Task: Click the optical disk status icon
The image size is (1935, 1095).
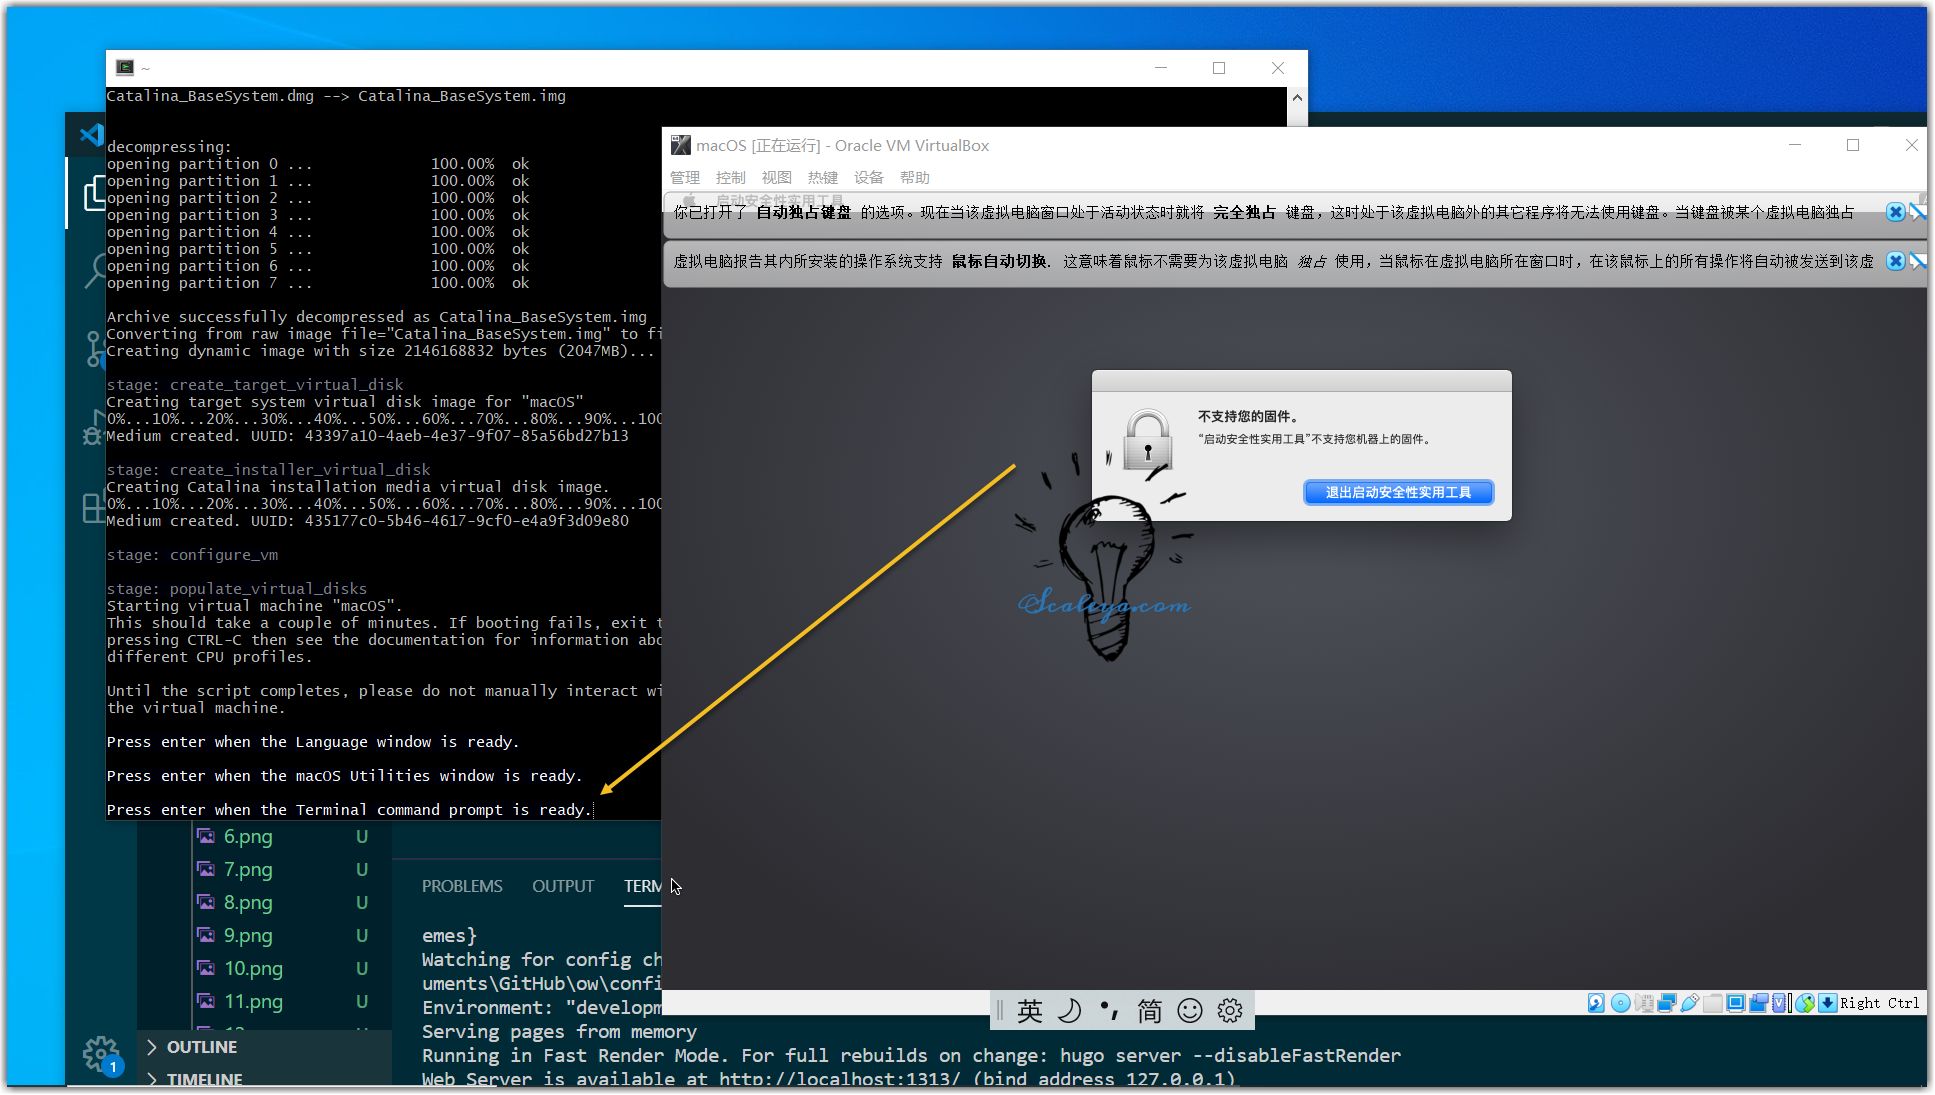Action: pyautogui.click(x=1621, y=1003)
